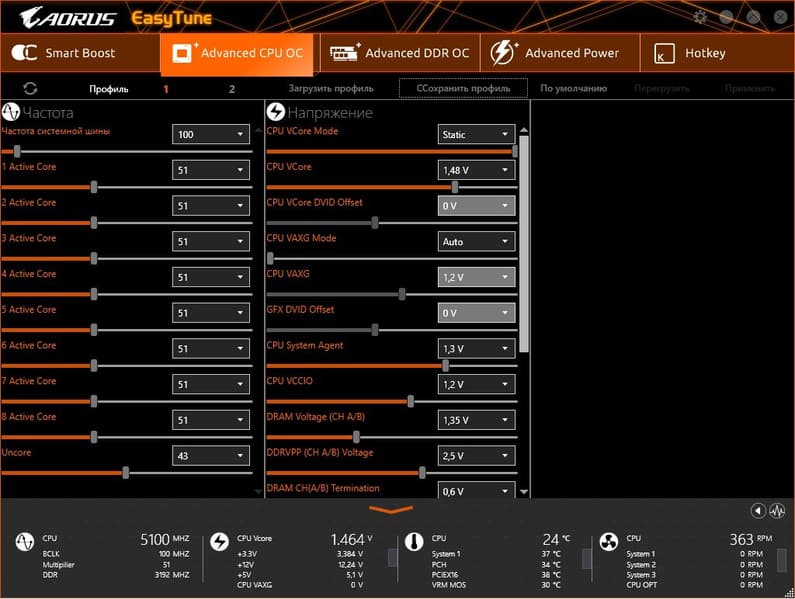Switch to the Advanced Power tab
The width and height of the screenshot is (795, 599).
click(560, 53)
